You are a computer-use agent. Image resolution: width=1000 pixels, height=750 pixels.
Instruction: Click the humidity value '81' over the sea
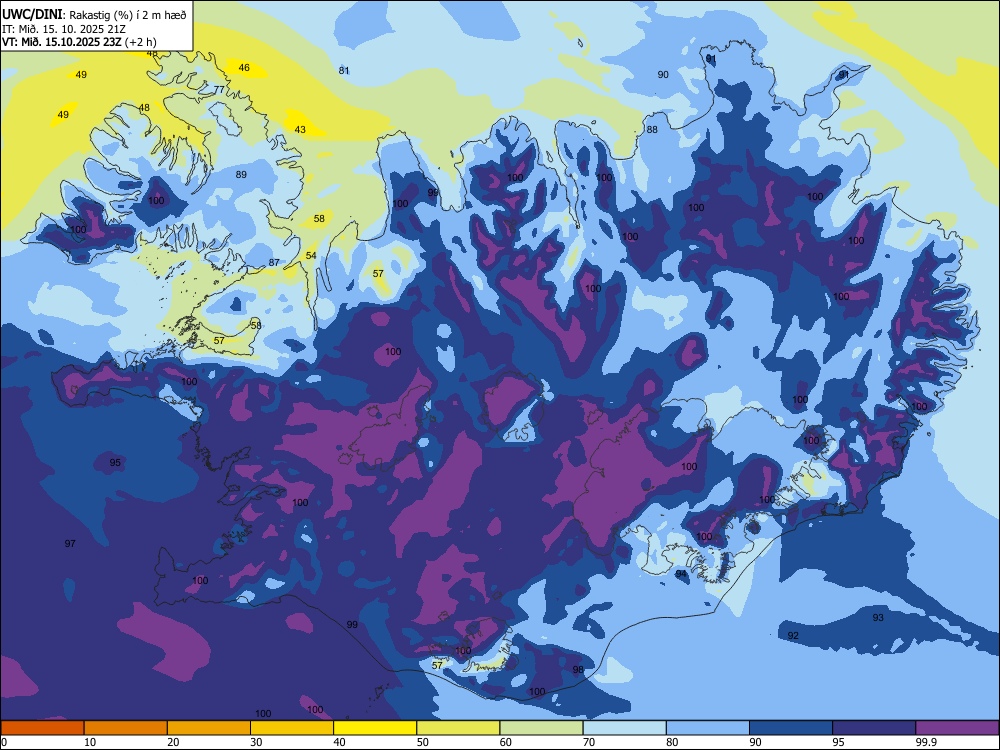(x=344, y=71)
